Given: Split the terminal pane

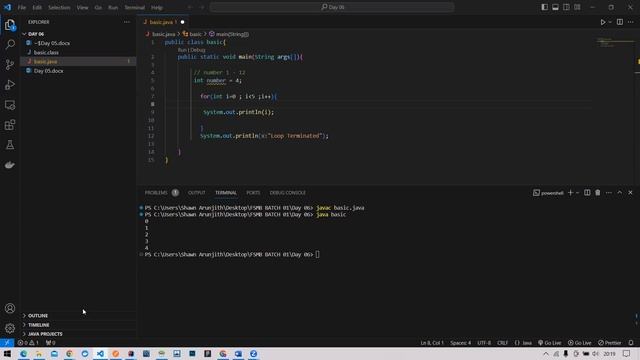Looking at the screenshot, I should [587, 193].
